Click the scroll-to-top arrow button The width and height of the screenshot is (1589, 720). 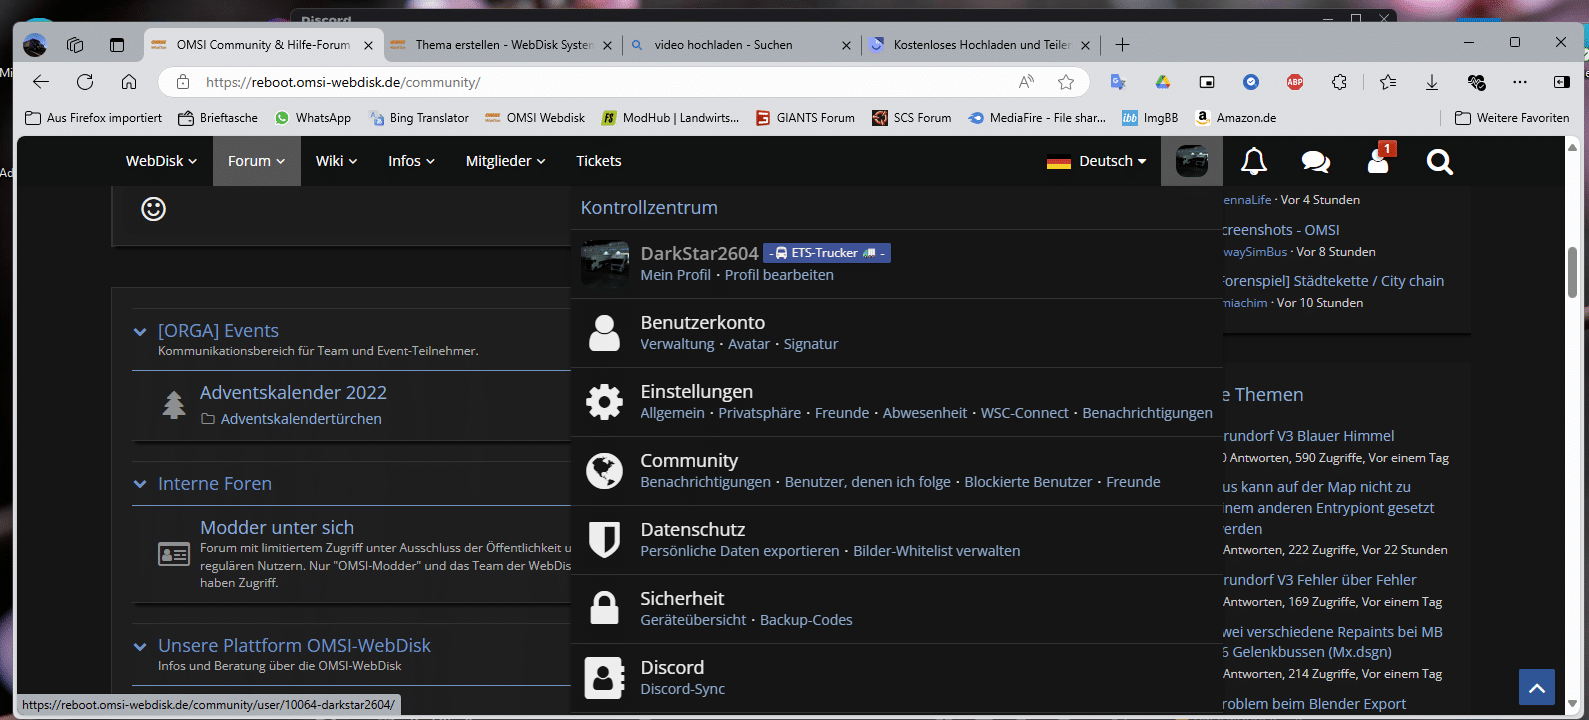1536,688
